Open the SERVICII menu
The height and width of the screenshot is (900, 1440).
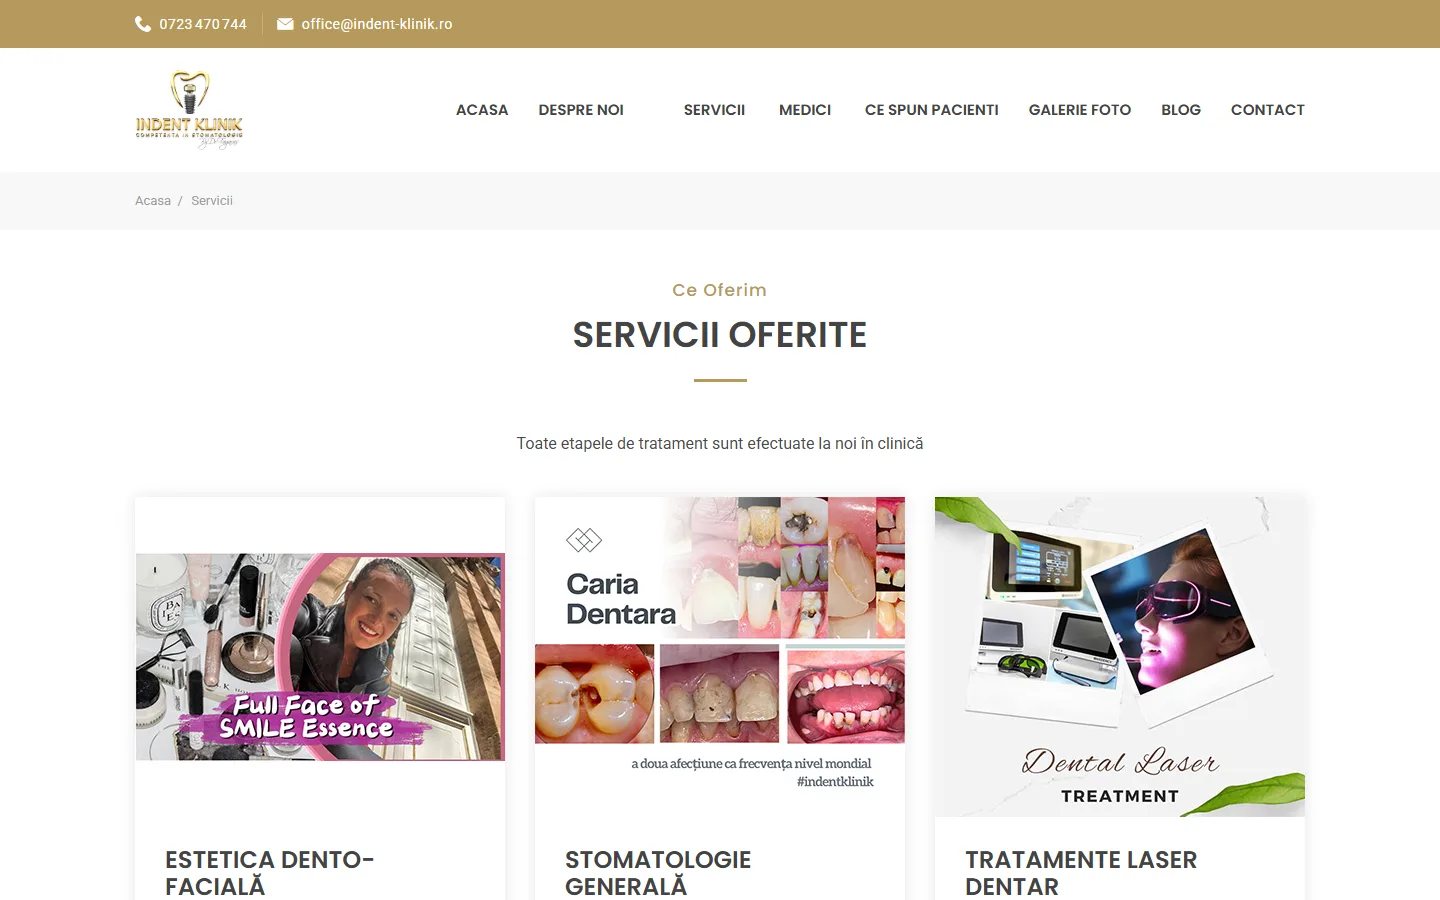714,110
